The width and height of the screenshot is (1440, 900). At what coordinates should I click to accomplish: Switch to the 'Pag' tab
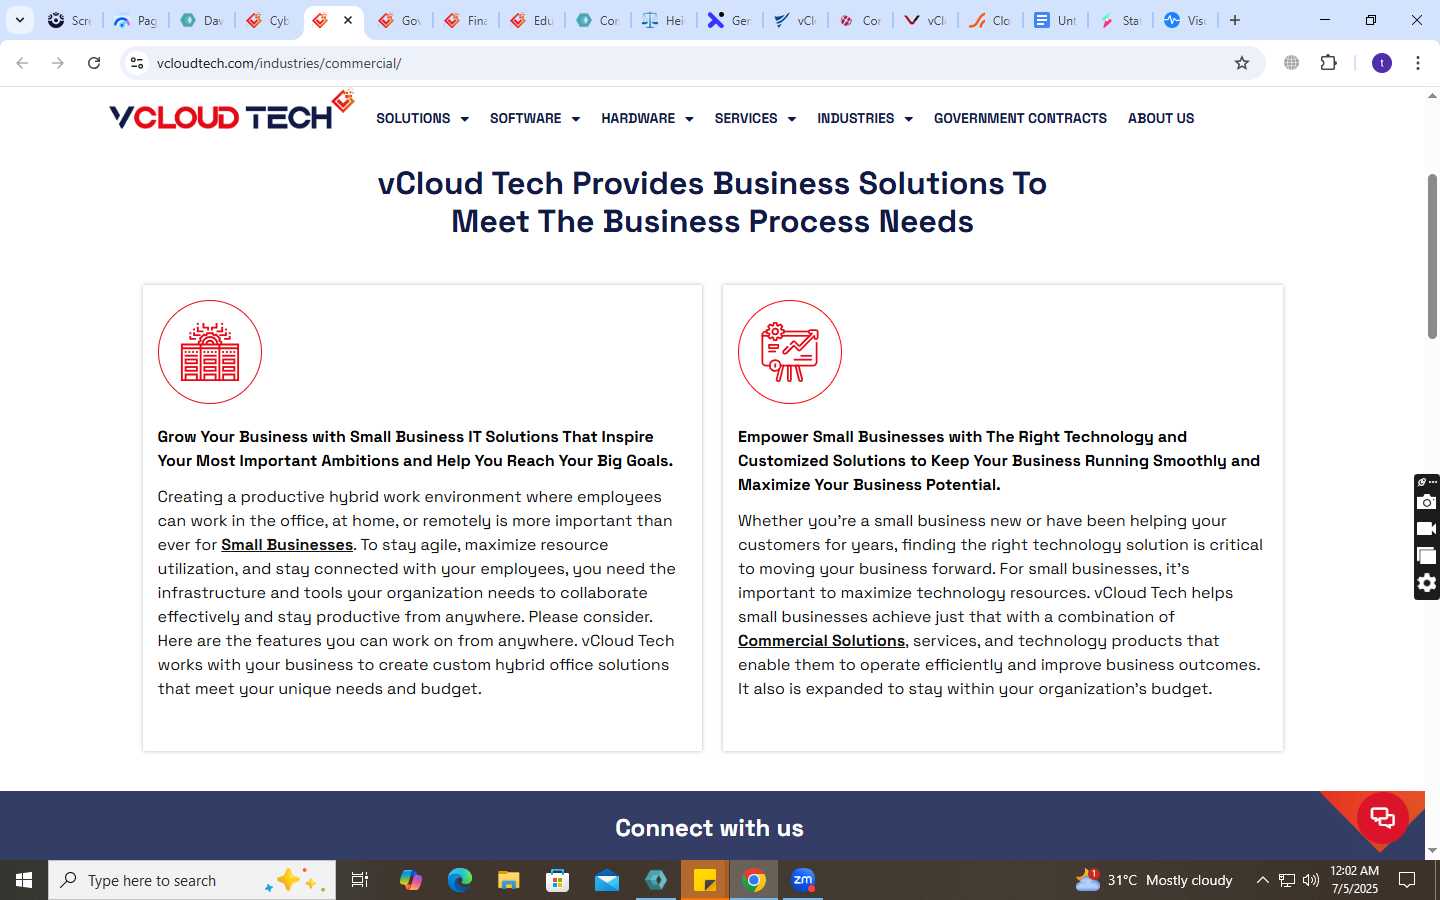[135, 20]
